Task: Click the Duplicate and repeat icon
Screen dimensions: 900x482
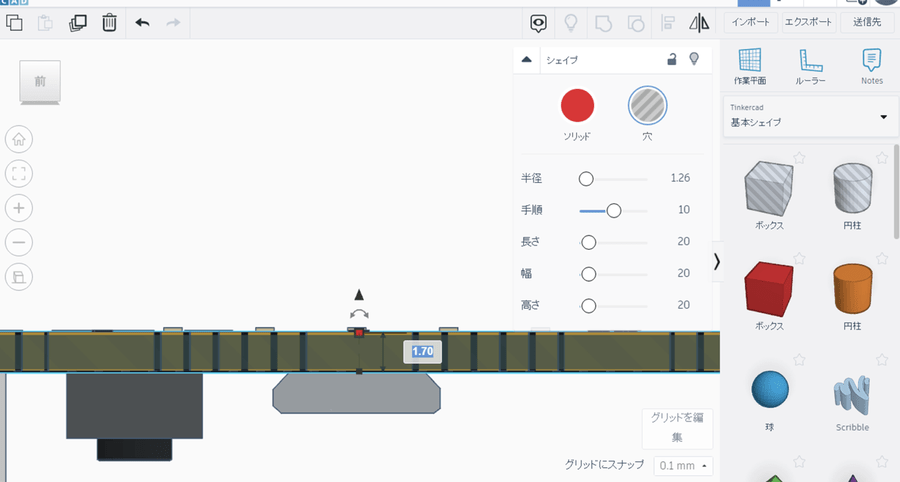Action: tap(77, 23)
